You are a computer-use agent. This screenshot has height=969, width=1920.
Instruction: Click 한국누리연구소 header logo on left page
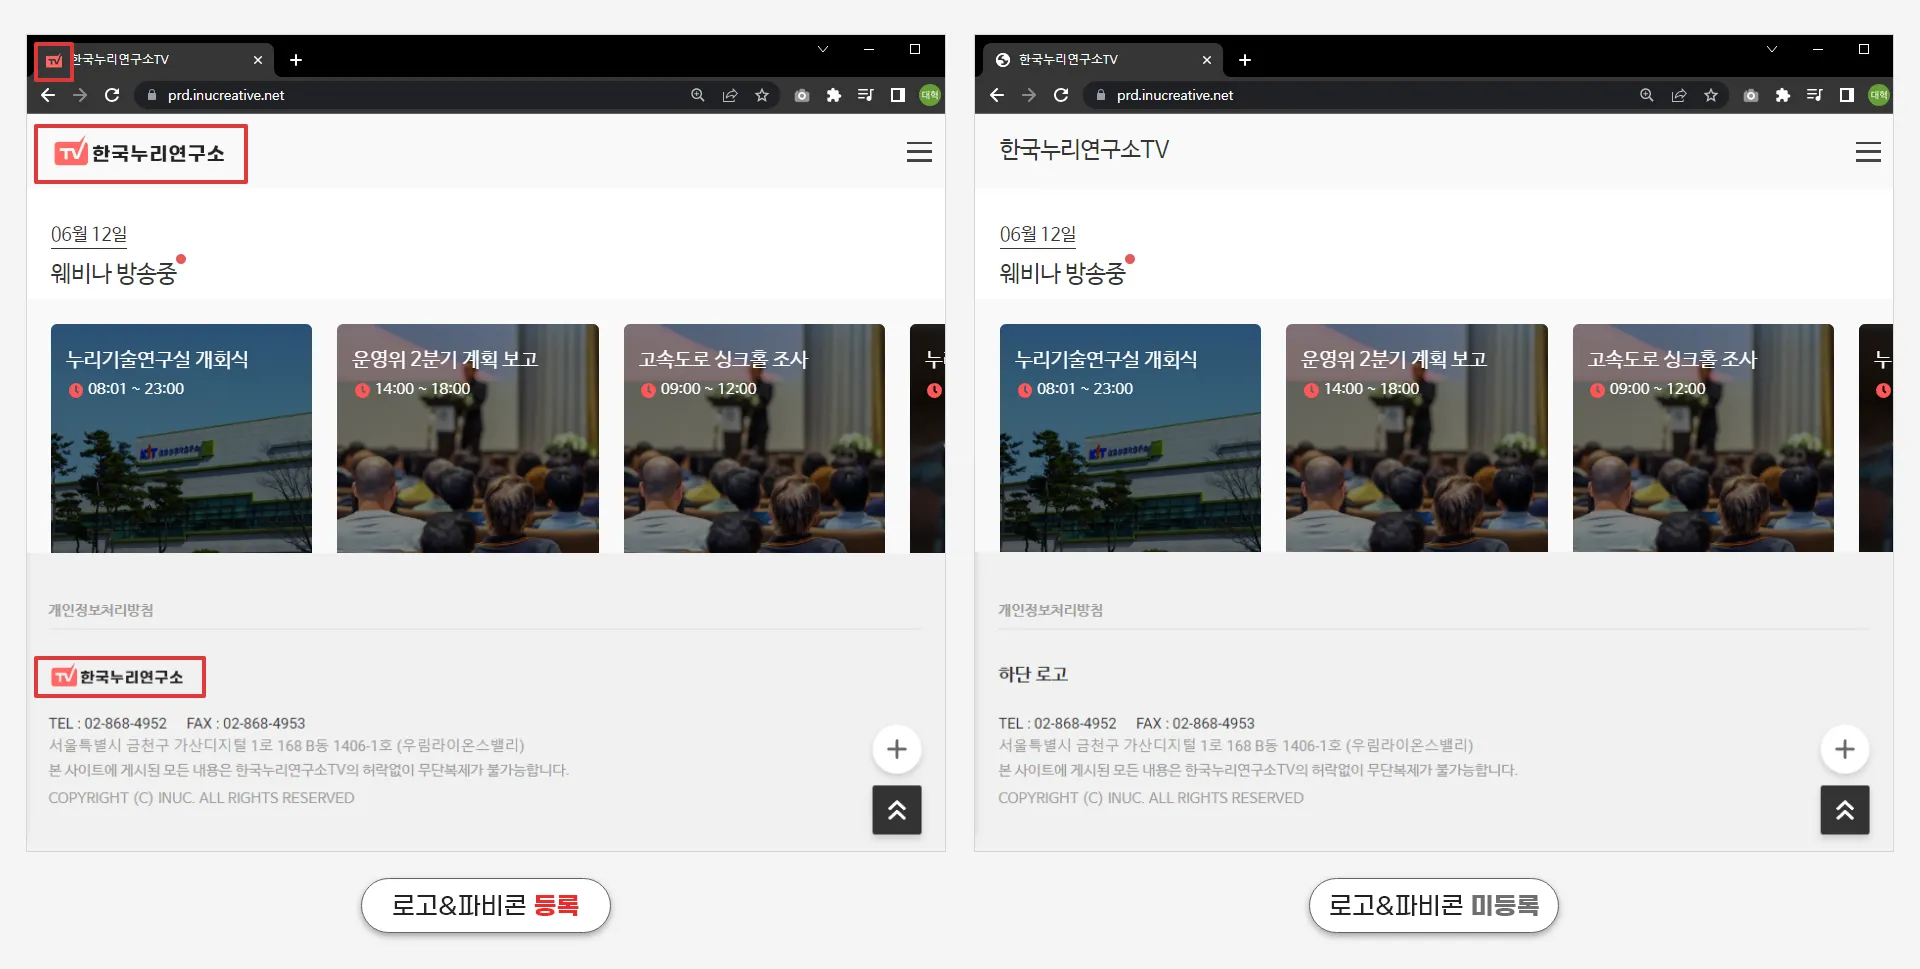coord(141,153)
